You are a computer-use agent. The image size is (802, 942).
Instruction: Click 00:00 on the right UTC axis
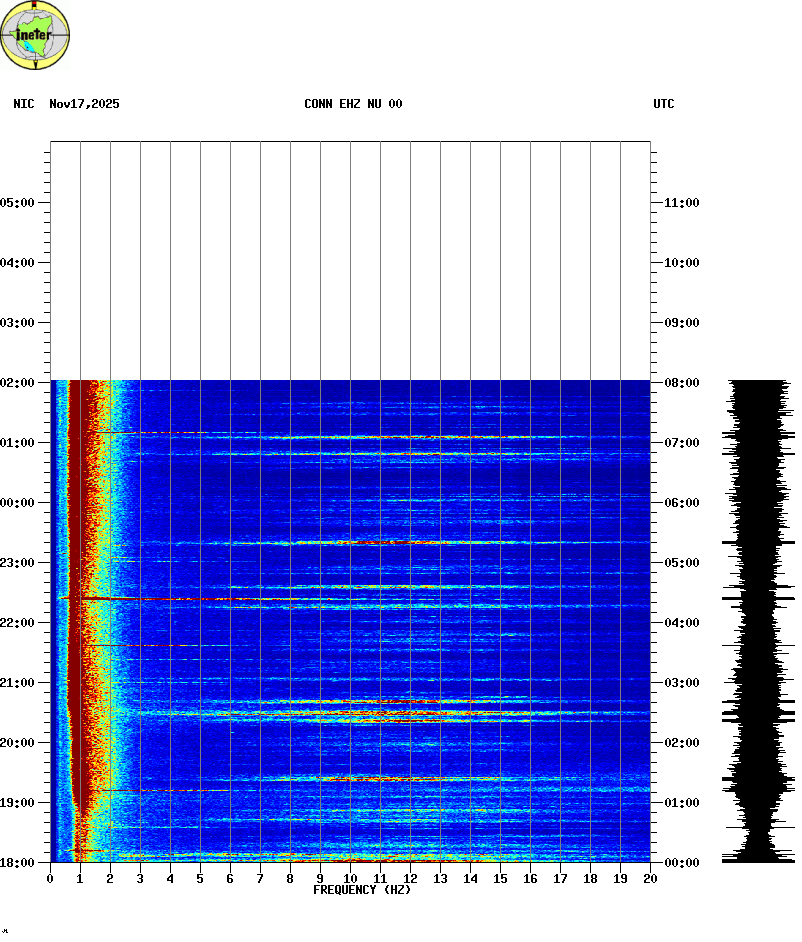click(x=681, y=863)
